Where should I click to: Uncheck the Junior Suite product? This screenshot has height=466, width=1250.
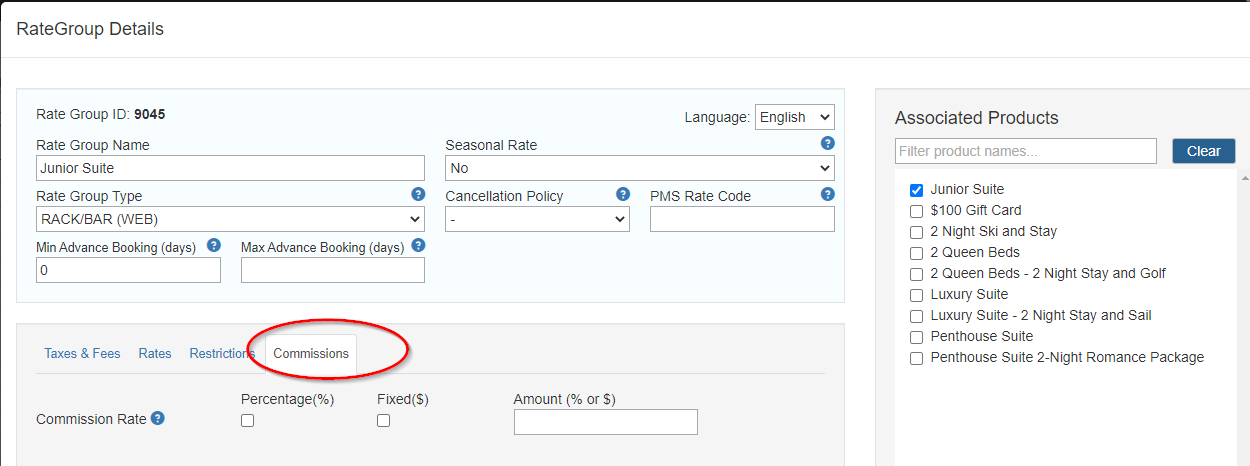click(916, 189)
